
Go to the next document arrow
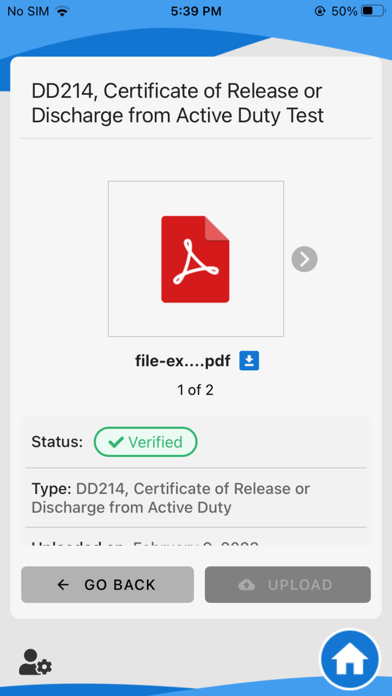click(304, 259)
